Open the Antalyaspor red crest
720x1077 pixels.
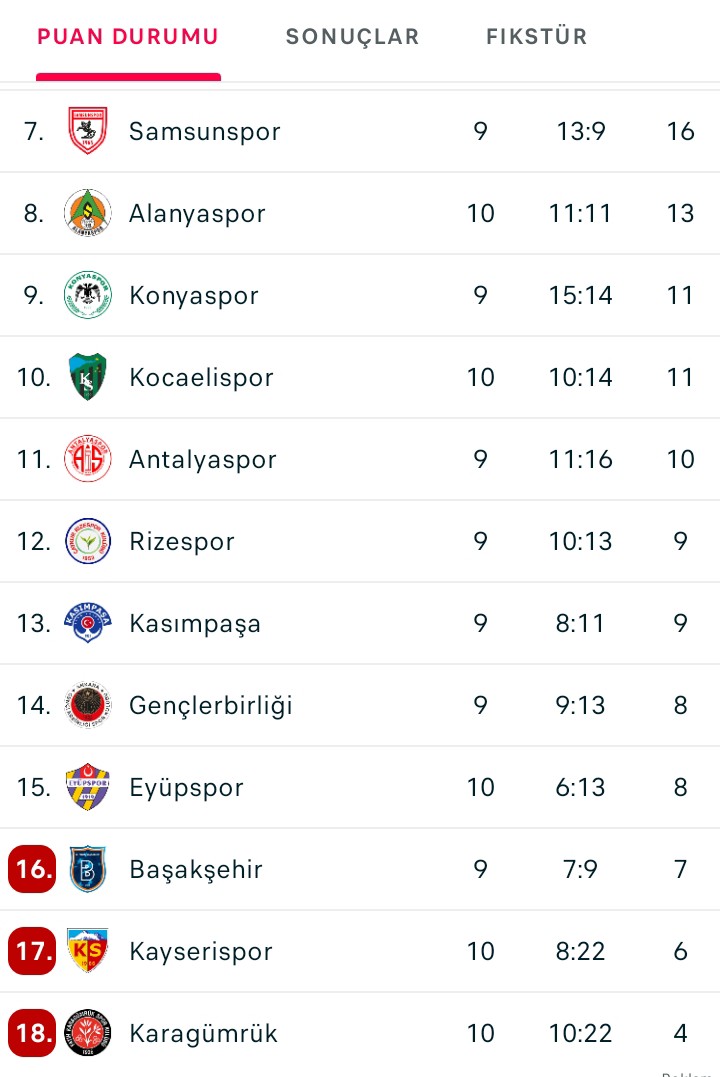click(x=88, y=459)
